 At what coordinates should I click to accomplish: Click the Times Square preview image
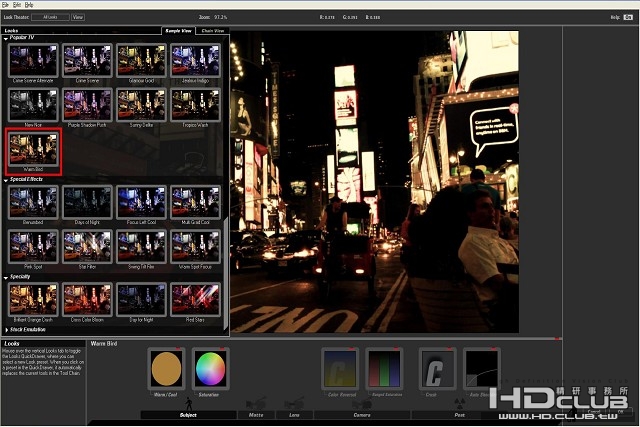[374, 182]
